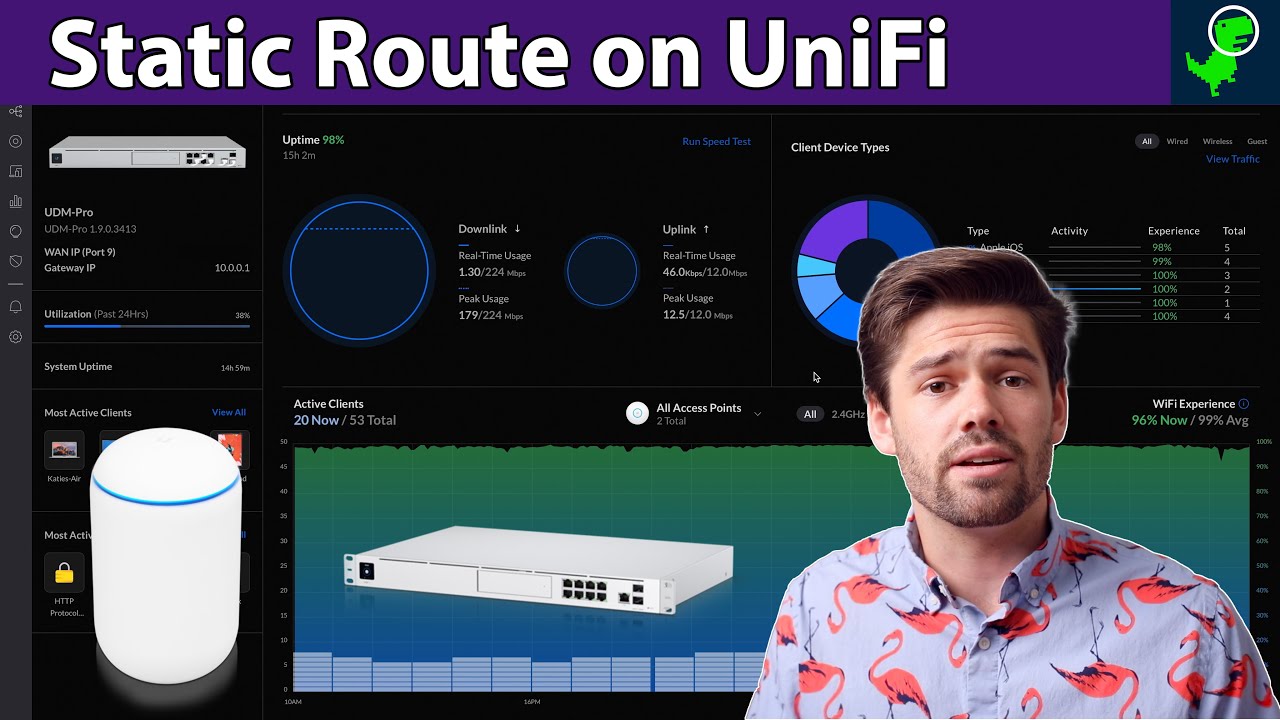
Task: Select the Wireless client filter tab
Action: 1217,141
